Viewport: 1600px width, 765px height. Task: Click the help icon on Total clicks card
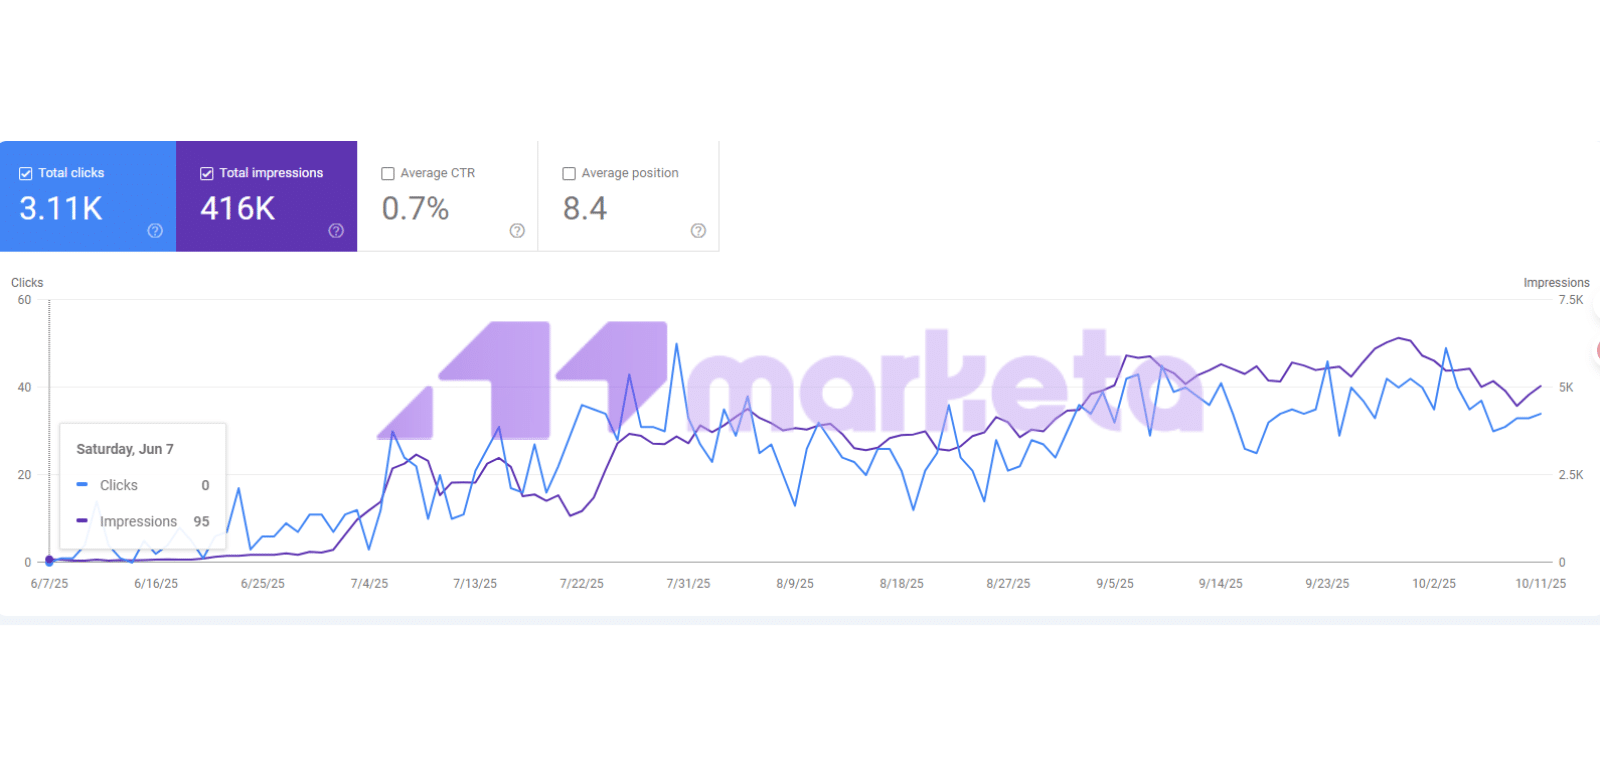(155, 231)
